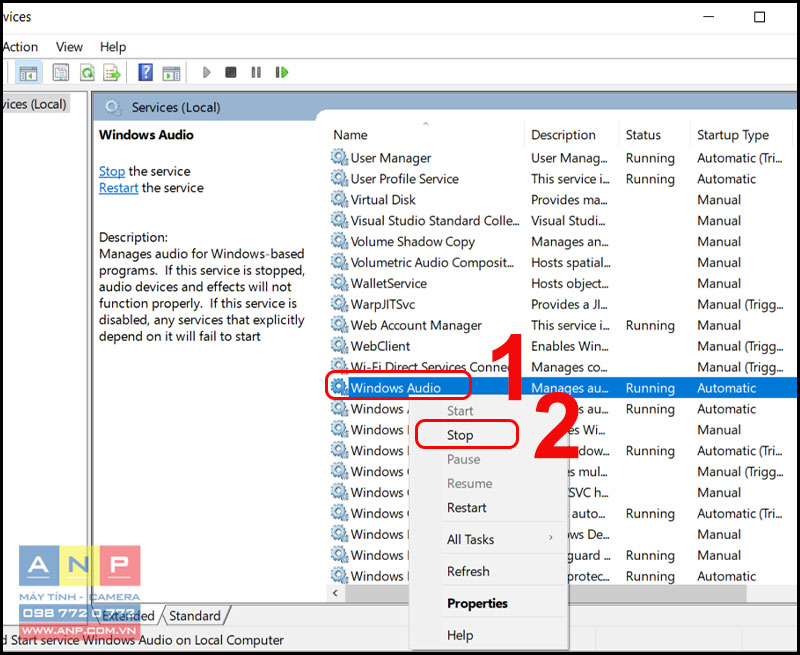The width and height of the screenshot is (800, 655).
Task: Click the Show/Hide Console Tree toolbar icon
Action: pos(28,73)
